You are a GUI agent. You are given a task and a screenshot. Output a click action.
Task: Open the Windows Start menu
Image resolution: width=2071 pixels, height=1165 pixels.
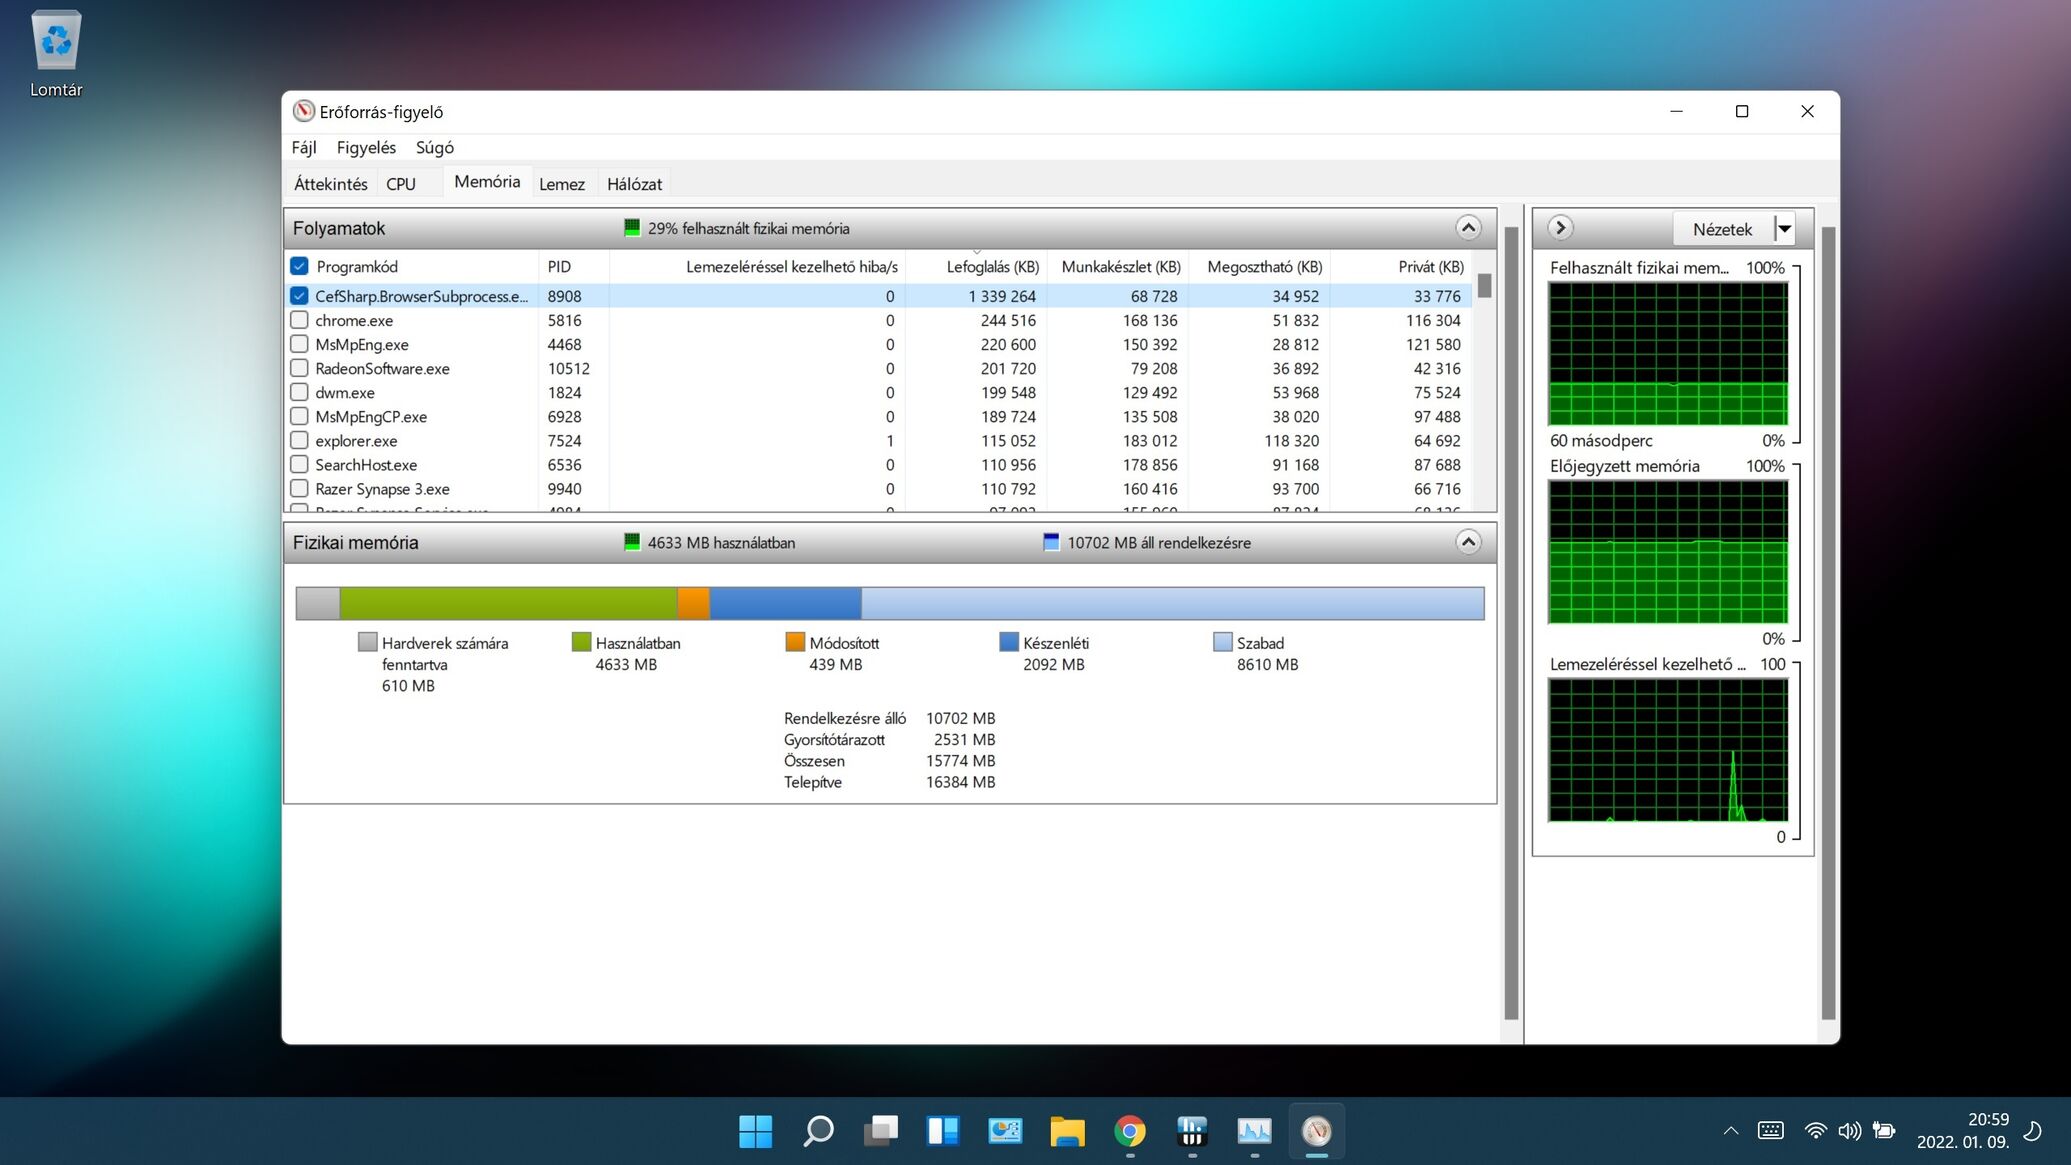click(755, 1131)
